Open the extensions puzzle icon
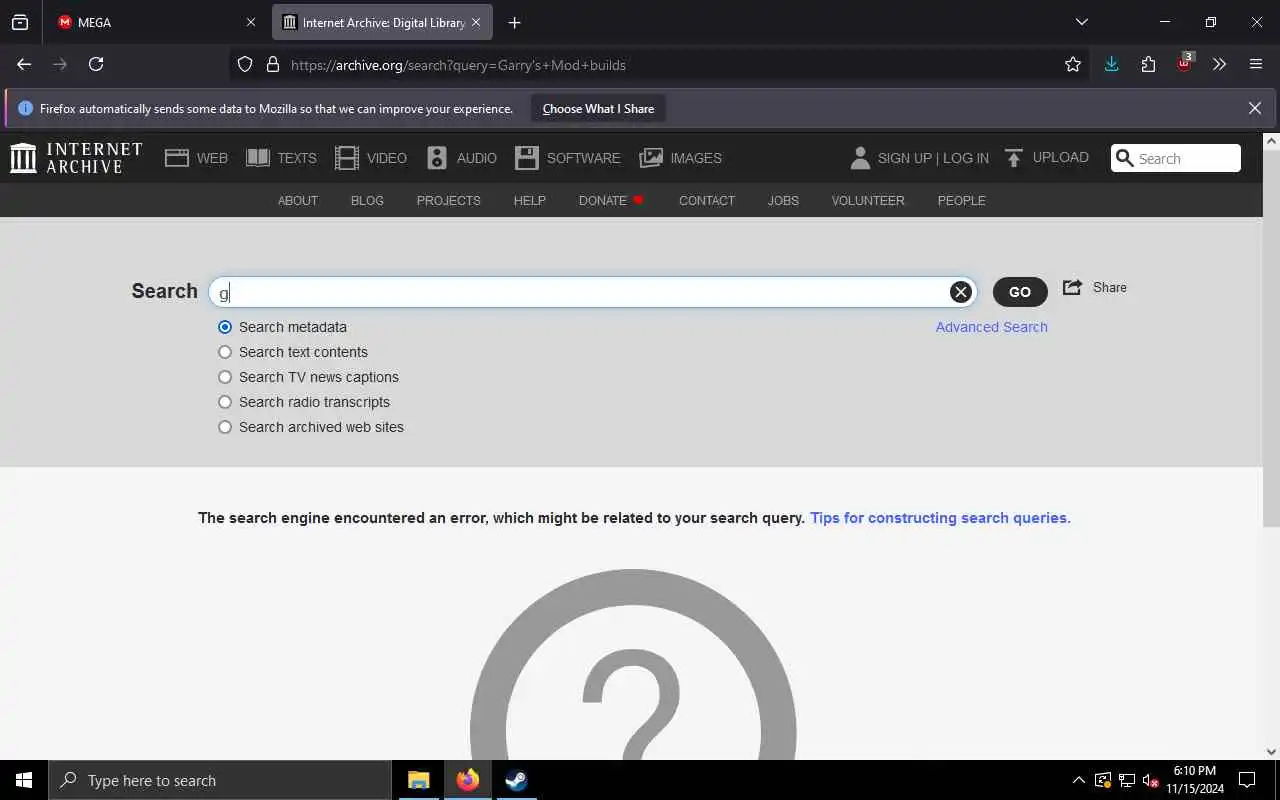Screen dimensions: 1280x800 pos(1148,64)
